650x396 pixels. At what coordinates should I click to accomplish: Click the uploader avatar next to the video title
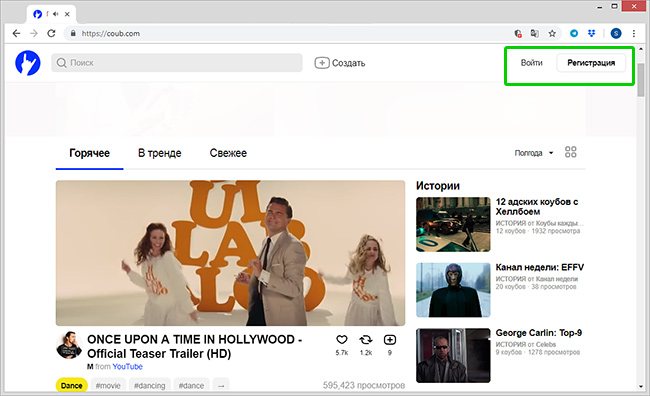tap(69, 345)
